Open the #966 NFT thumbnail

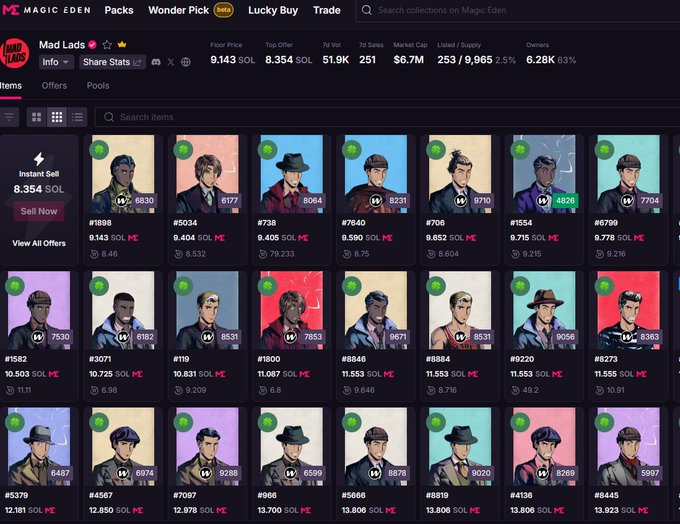[x=291, y=446]
